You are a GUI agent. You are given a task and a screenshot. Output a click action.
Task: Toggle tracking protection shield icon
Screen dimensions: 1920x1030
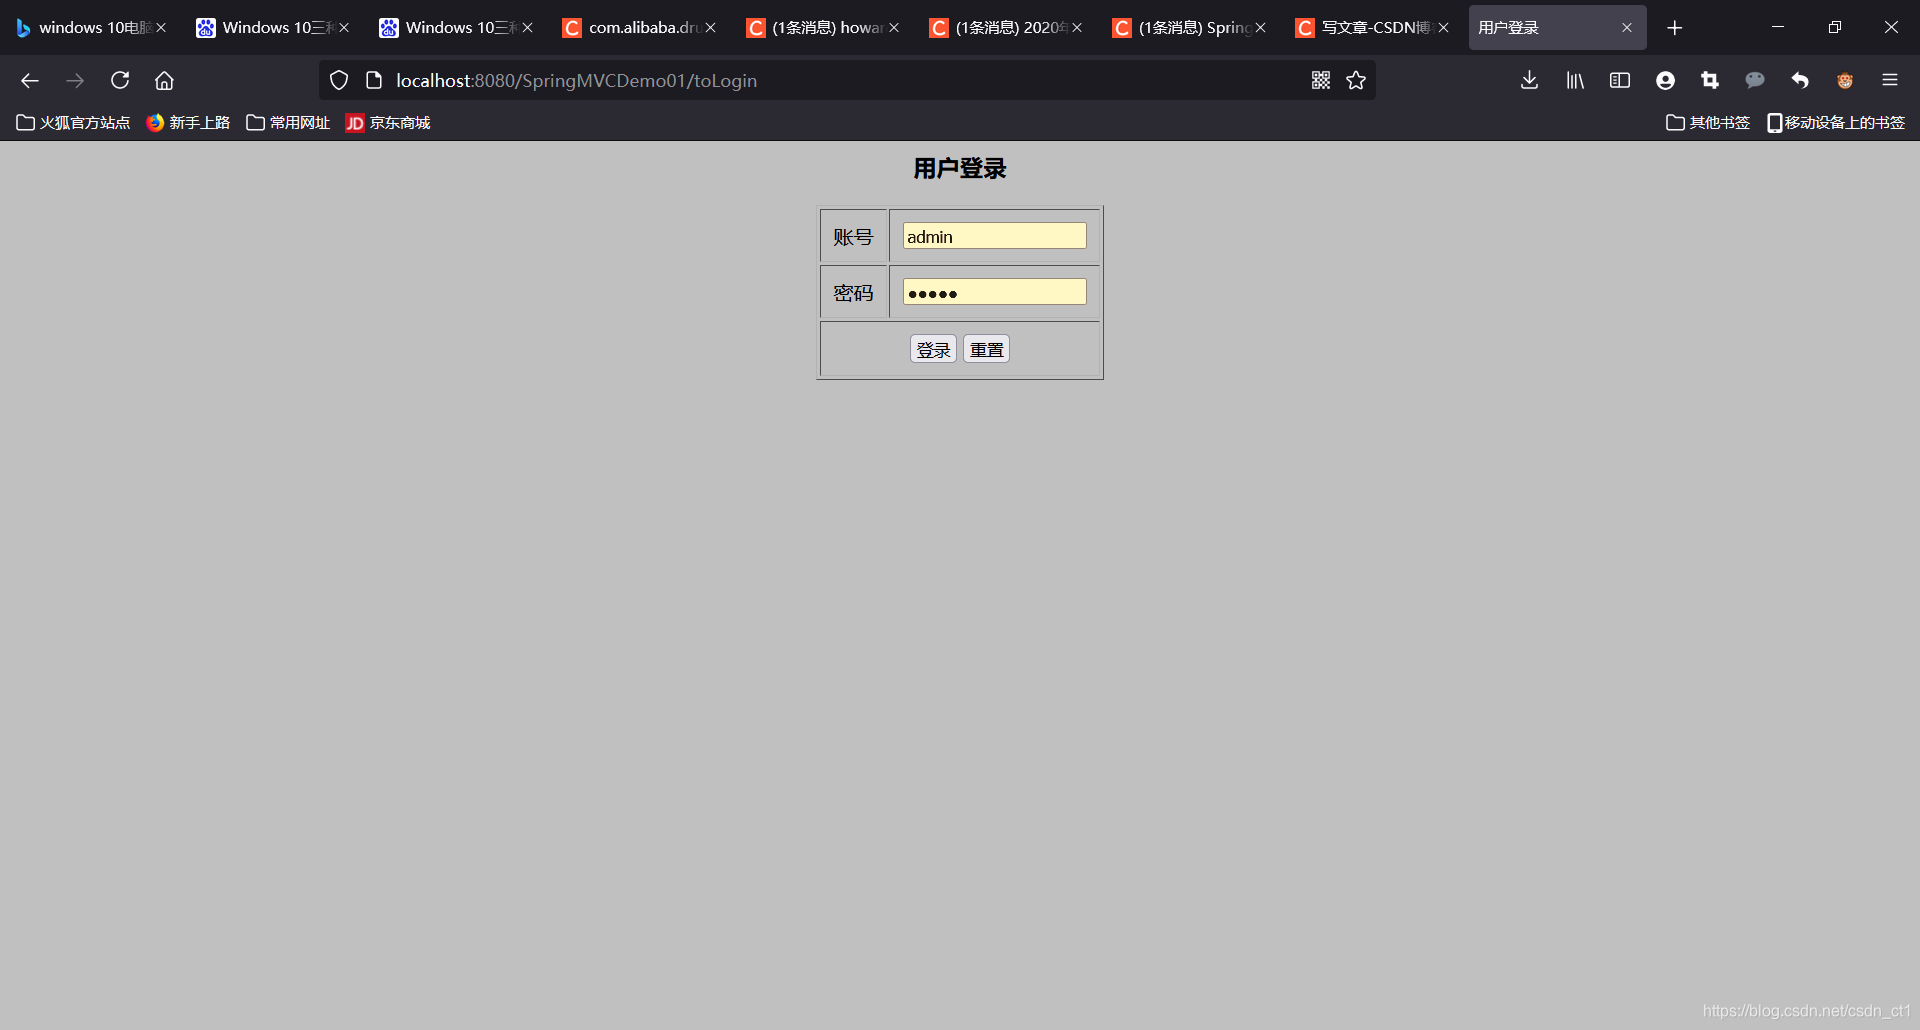coord(339,80)
